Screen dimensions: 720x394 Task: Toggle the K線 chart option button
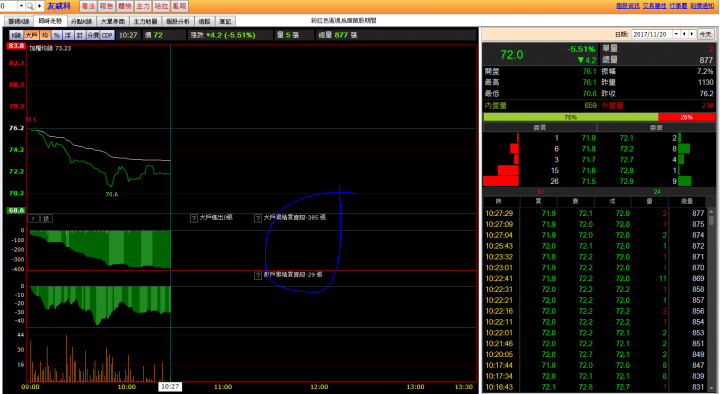[x=16, y=35]
